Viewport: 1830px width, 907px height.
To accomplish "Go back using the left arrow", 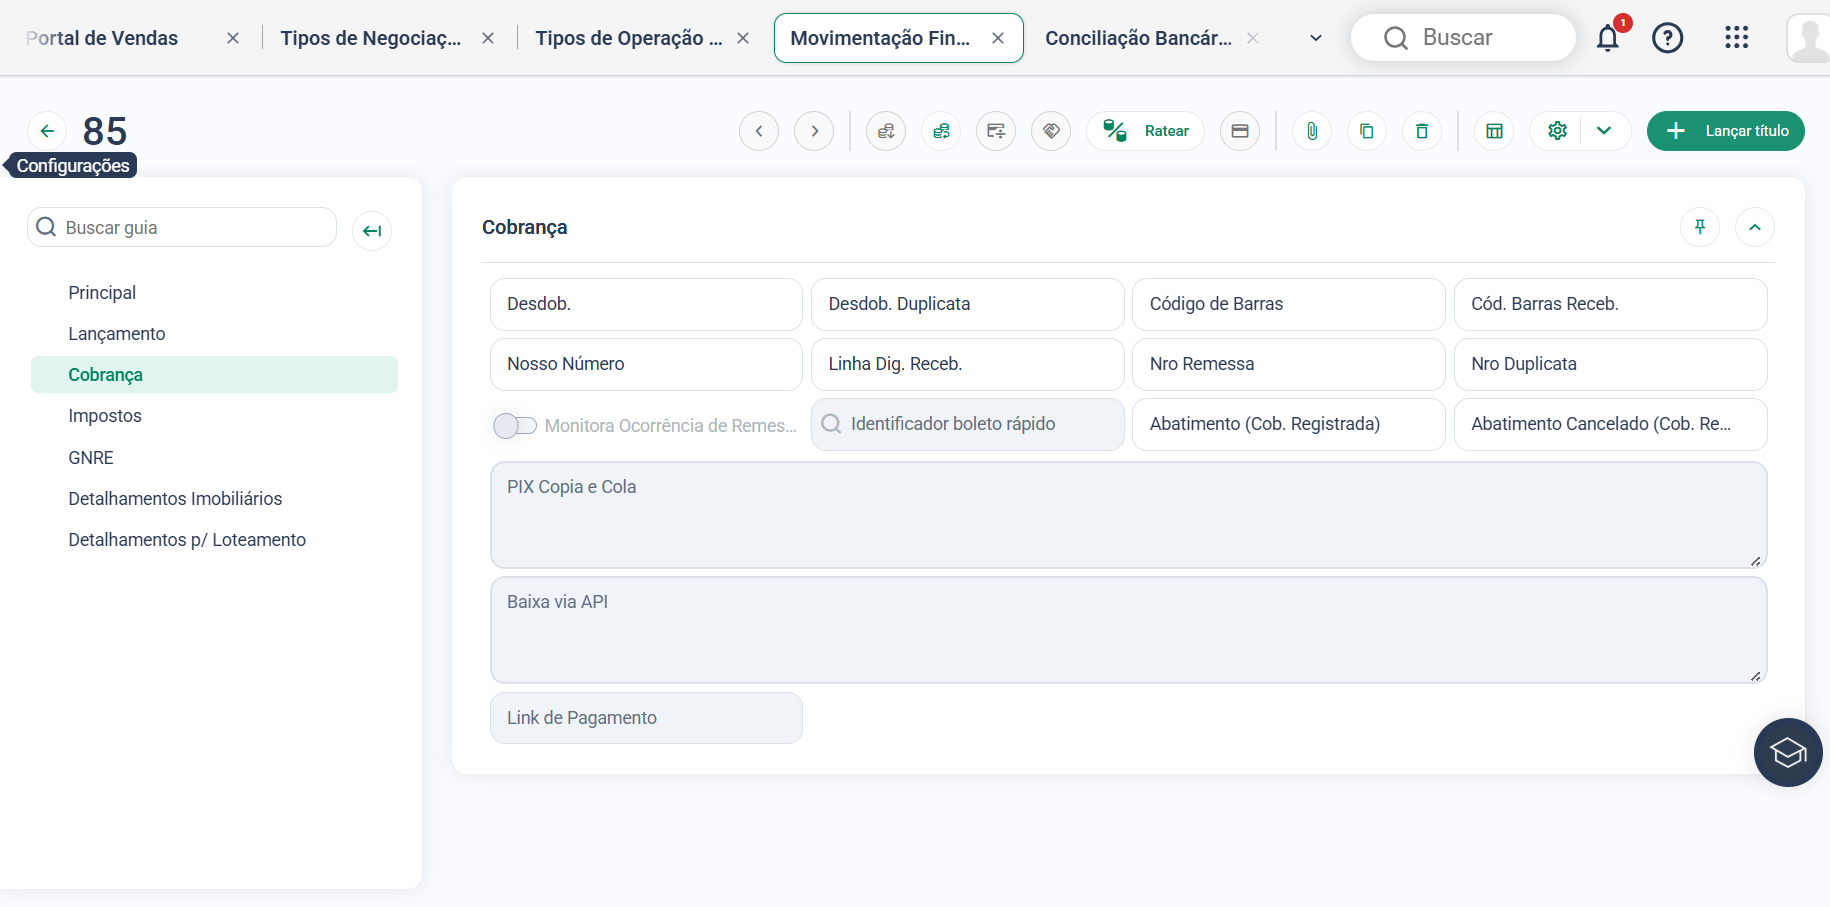I will tap(47, 131).
